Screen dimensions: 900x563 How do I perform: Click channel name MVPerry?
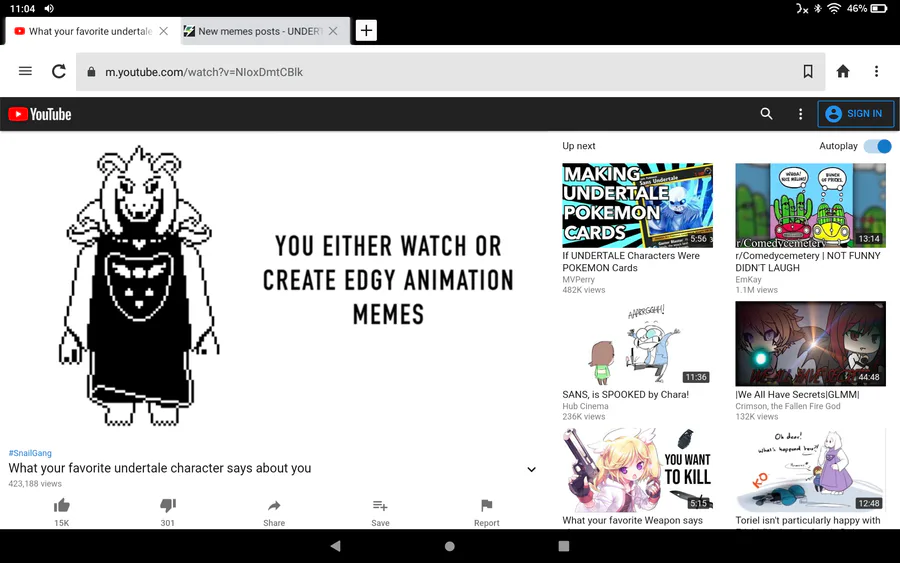(x=579, y=279)
